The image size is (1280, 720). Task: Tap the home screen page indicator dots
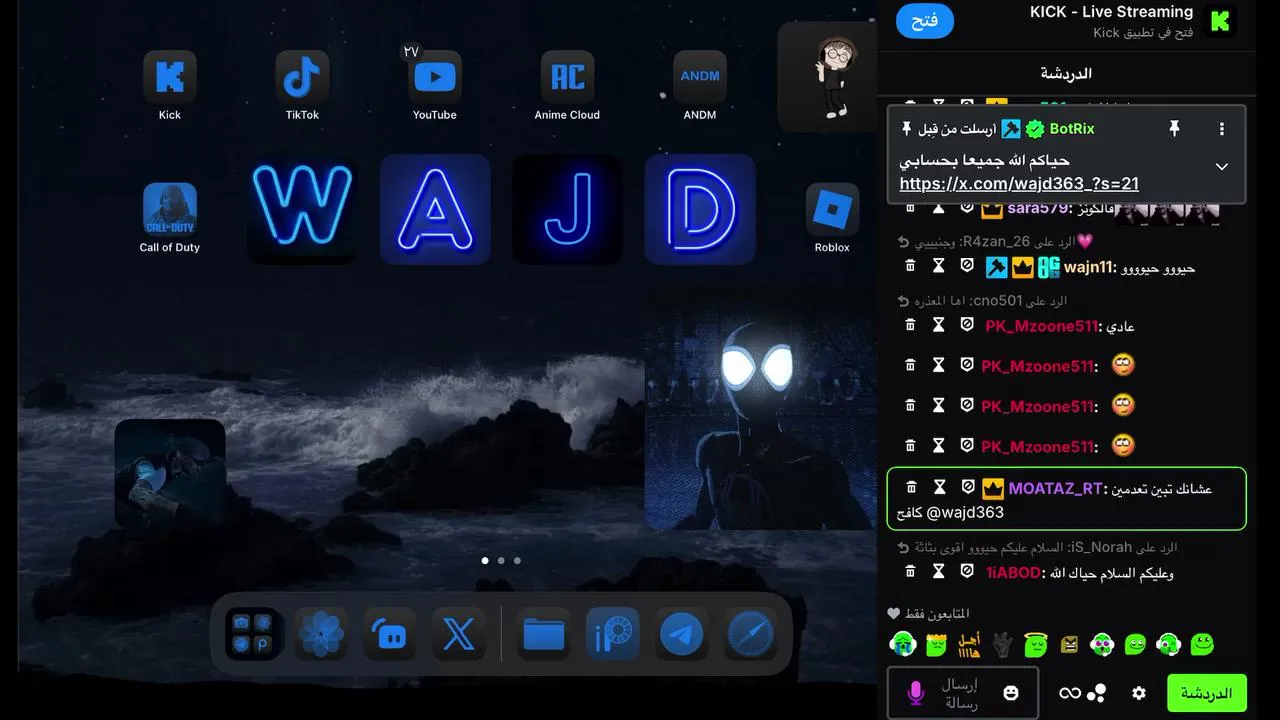coord(501,561)
